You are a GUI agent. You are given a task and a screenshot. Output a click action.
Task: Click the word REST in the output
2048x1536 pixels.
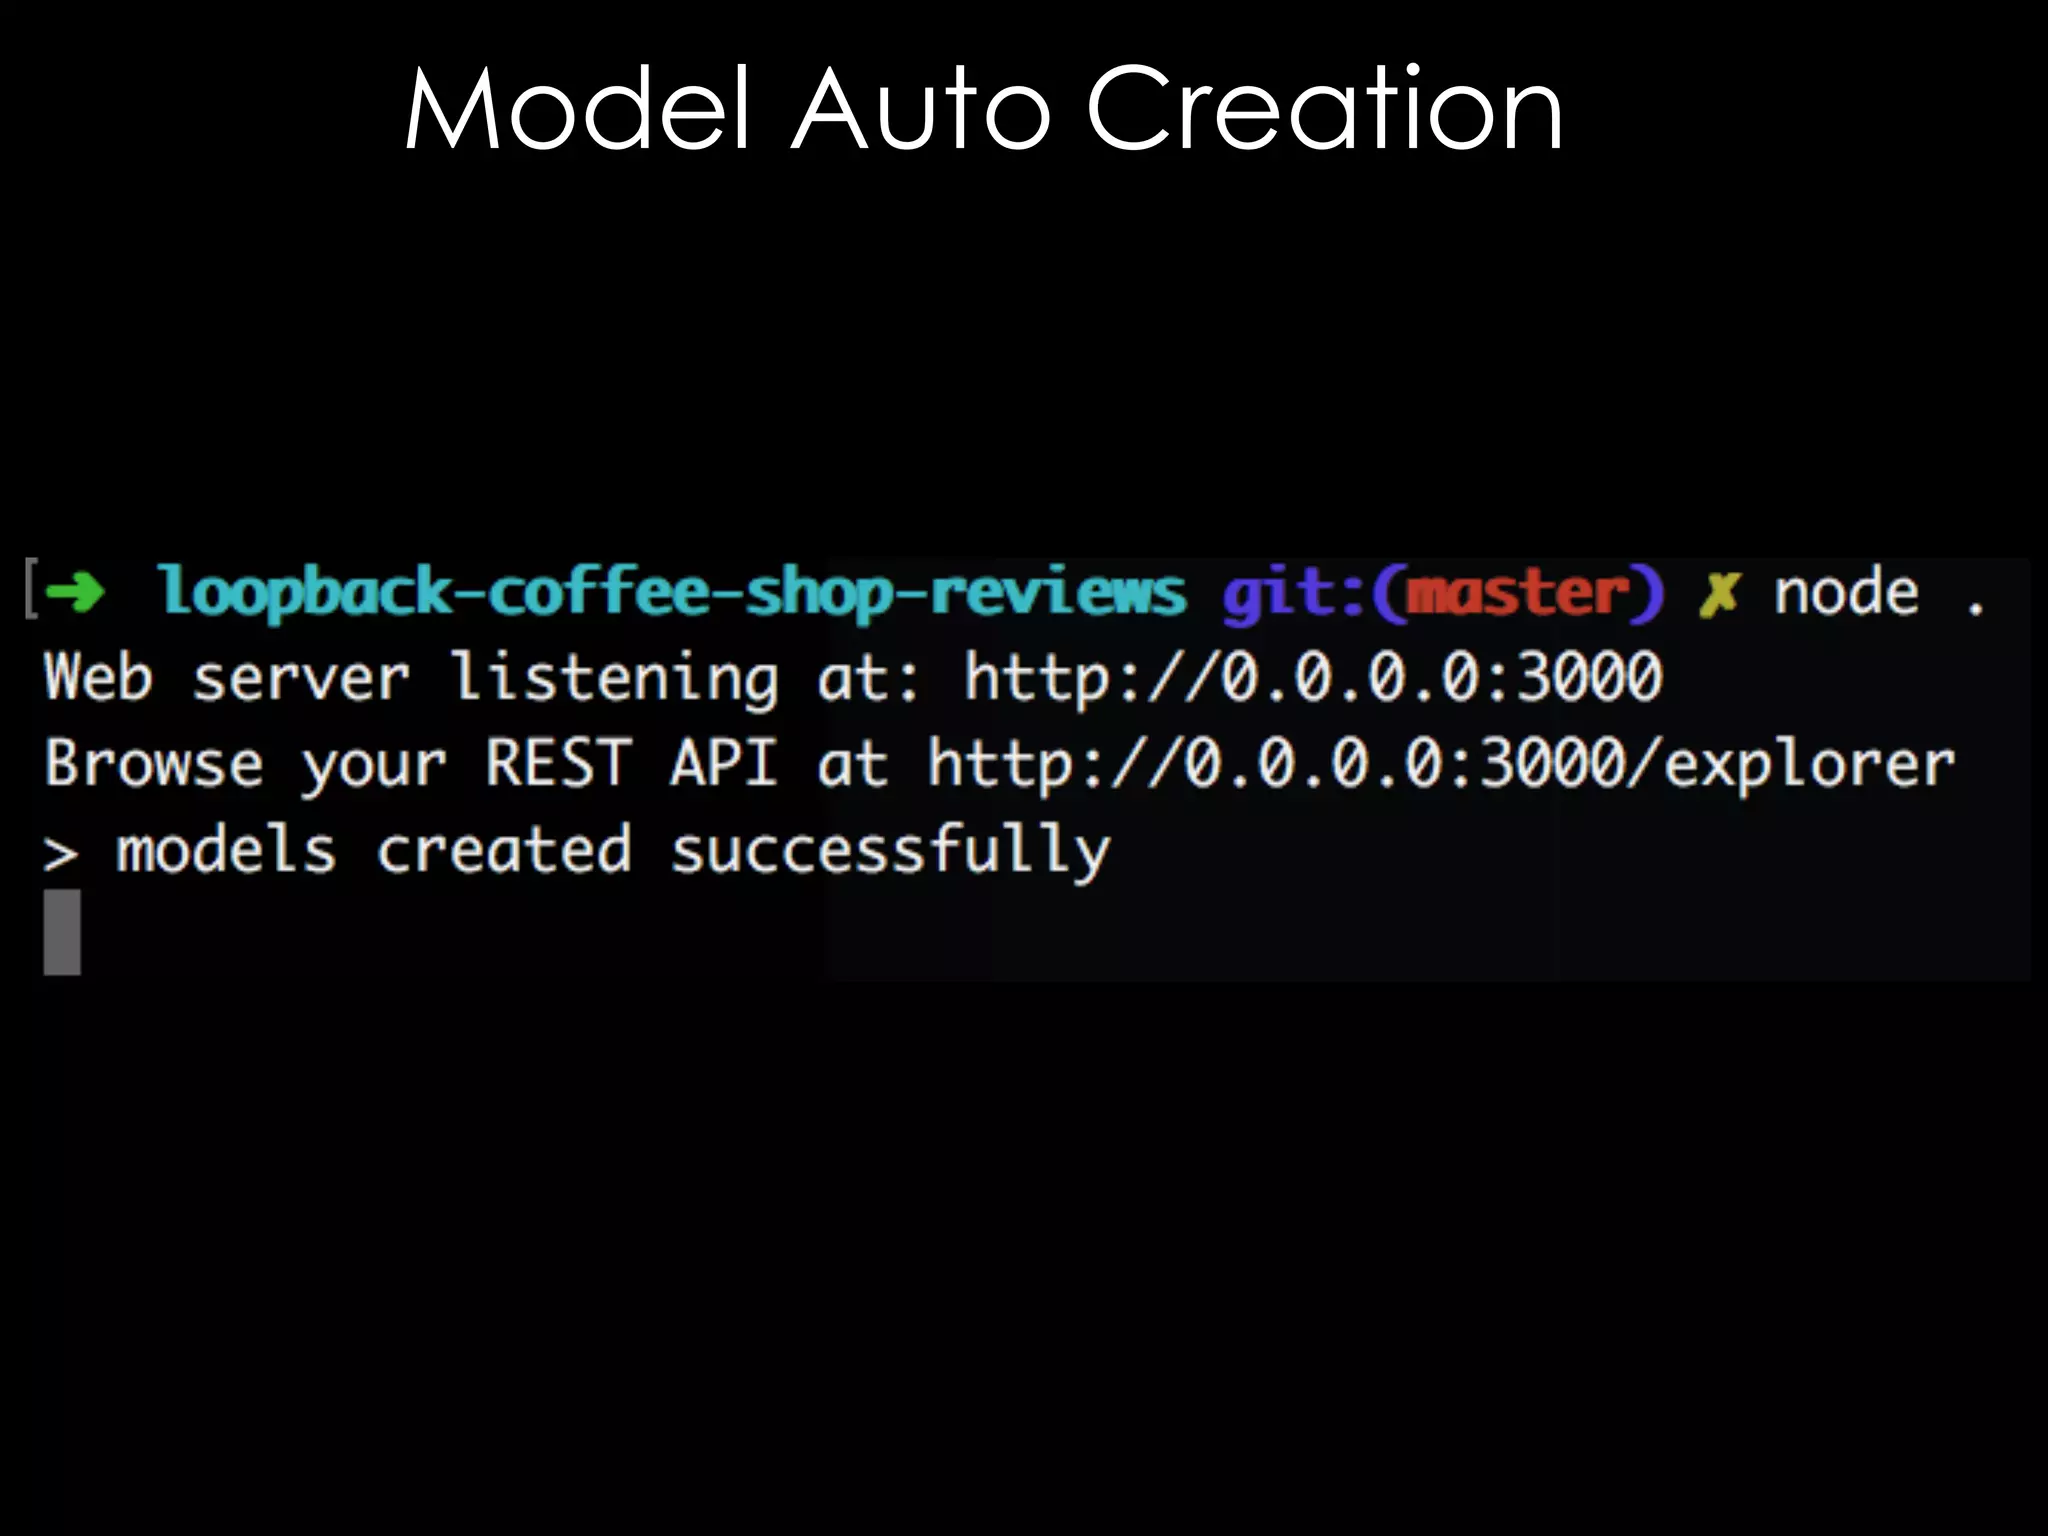[x=558, y=764]
